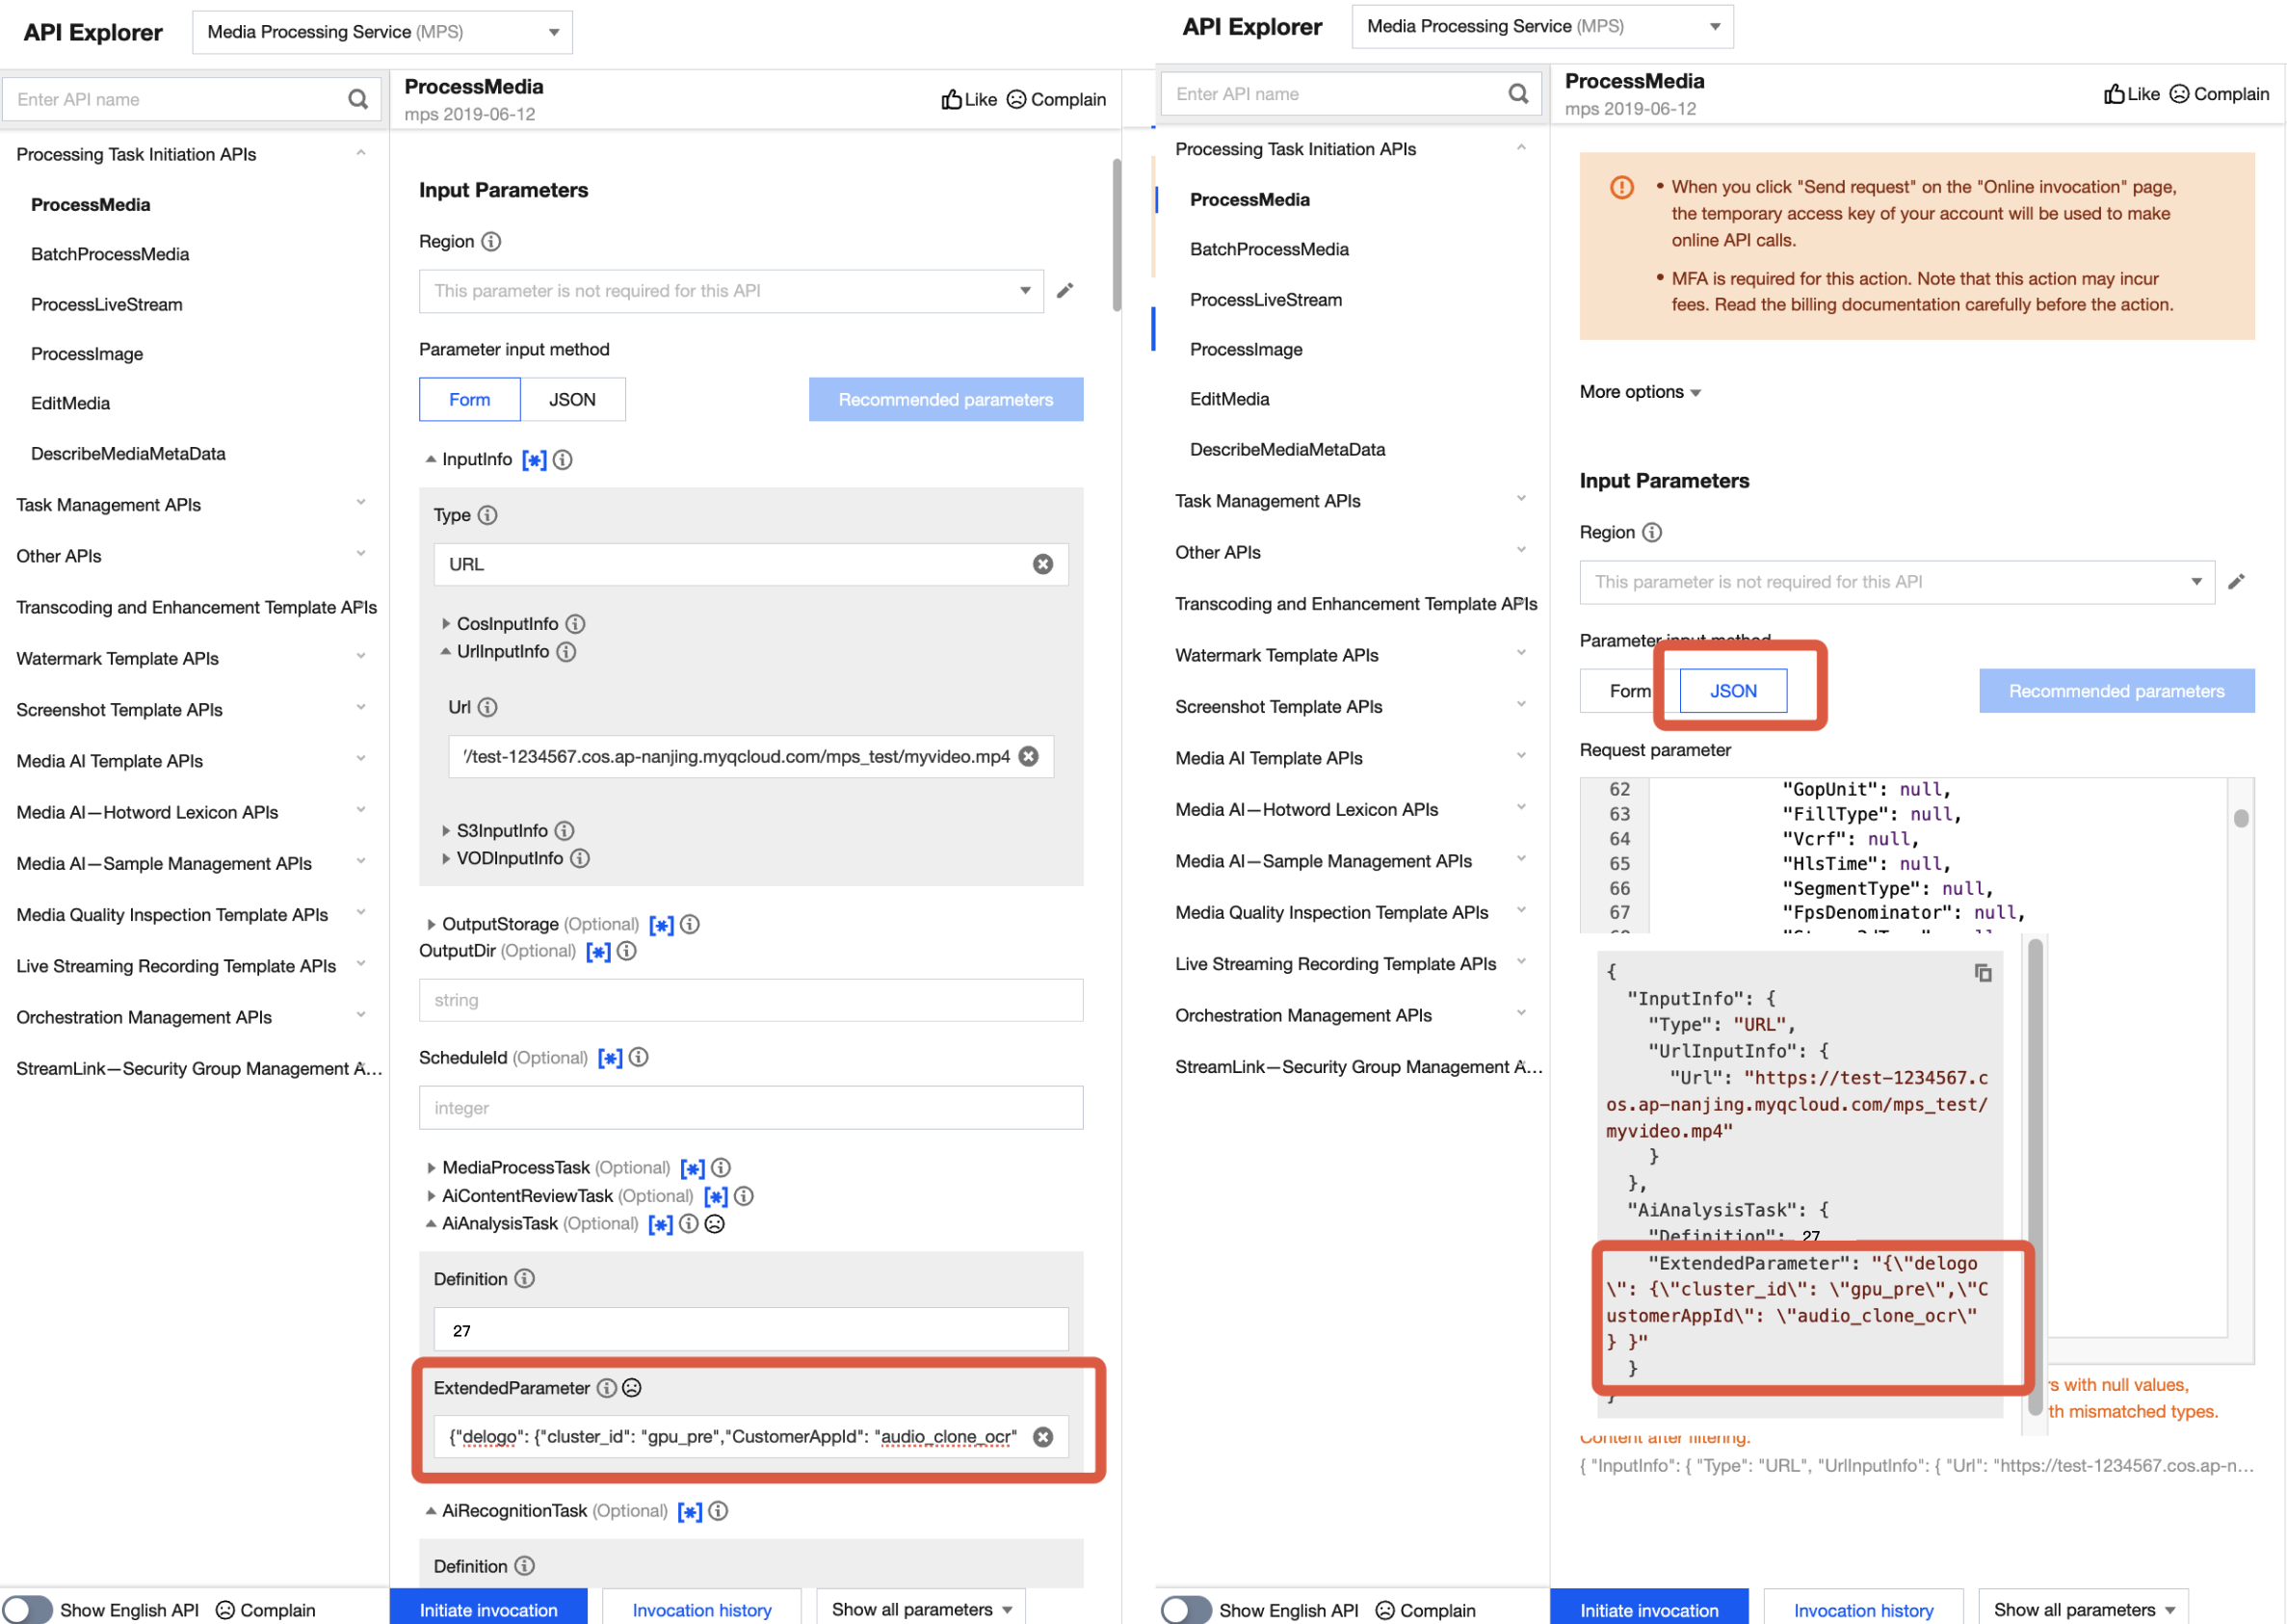Click search icon in left API name field
Viewport: 2287px width, 1624px height.
tap(357, 99)
